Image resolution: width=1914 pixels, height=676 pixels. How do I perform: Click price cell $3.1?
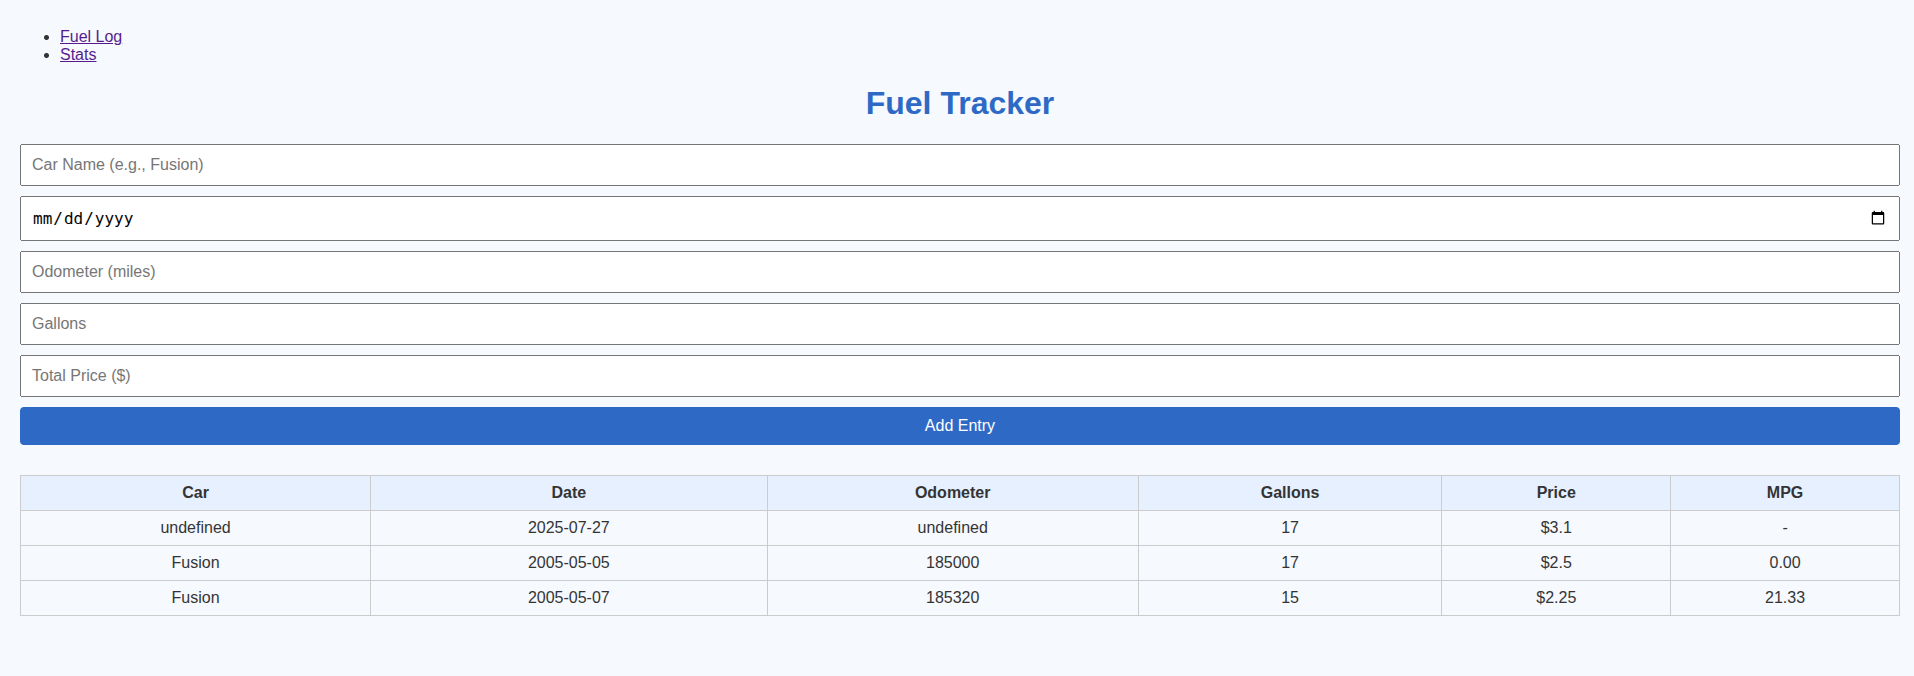point(1556,528)
